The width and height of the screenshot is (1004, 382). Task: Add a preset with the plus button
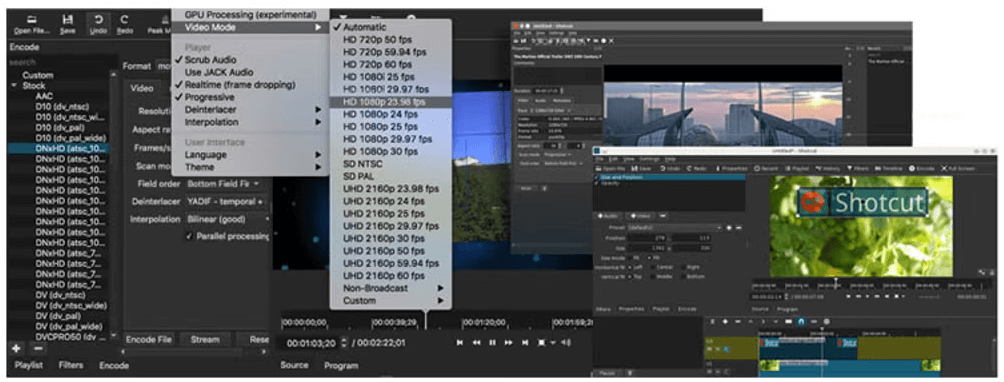[x=16, y=349]
